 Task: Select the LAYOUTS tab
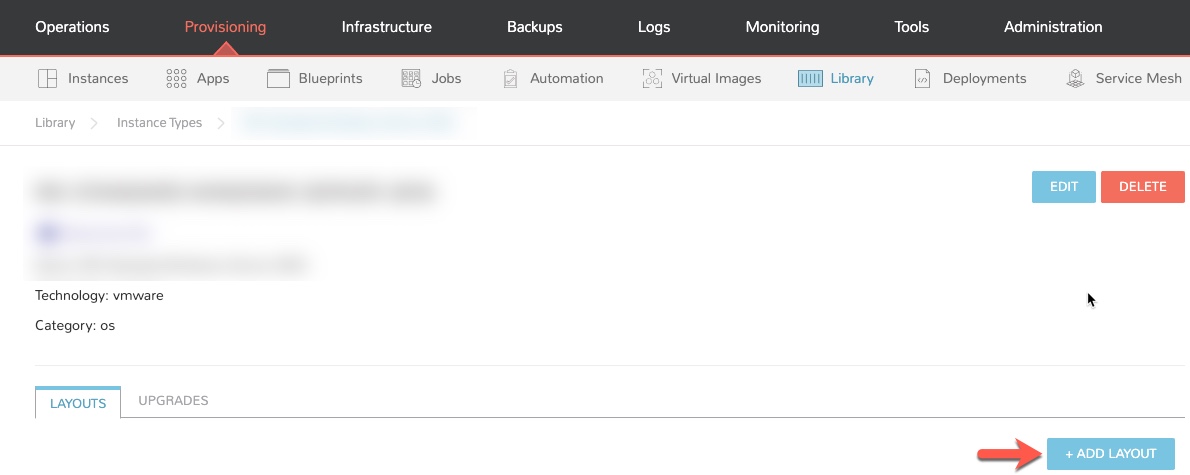[77, 403]
